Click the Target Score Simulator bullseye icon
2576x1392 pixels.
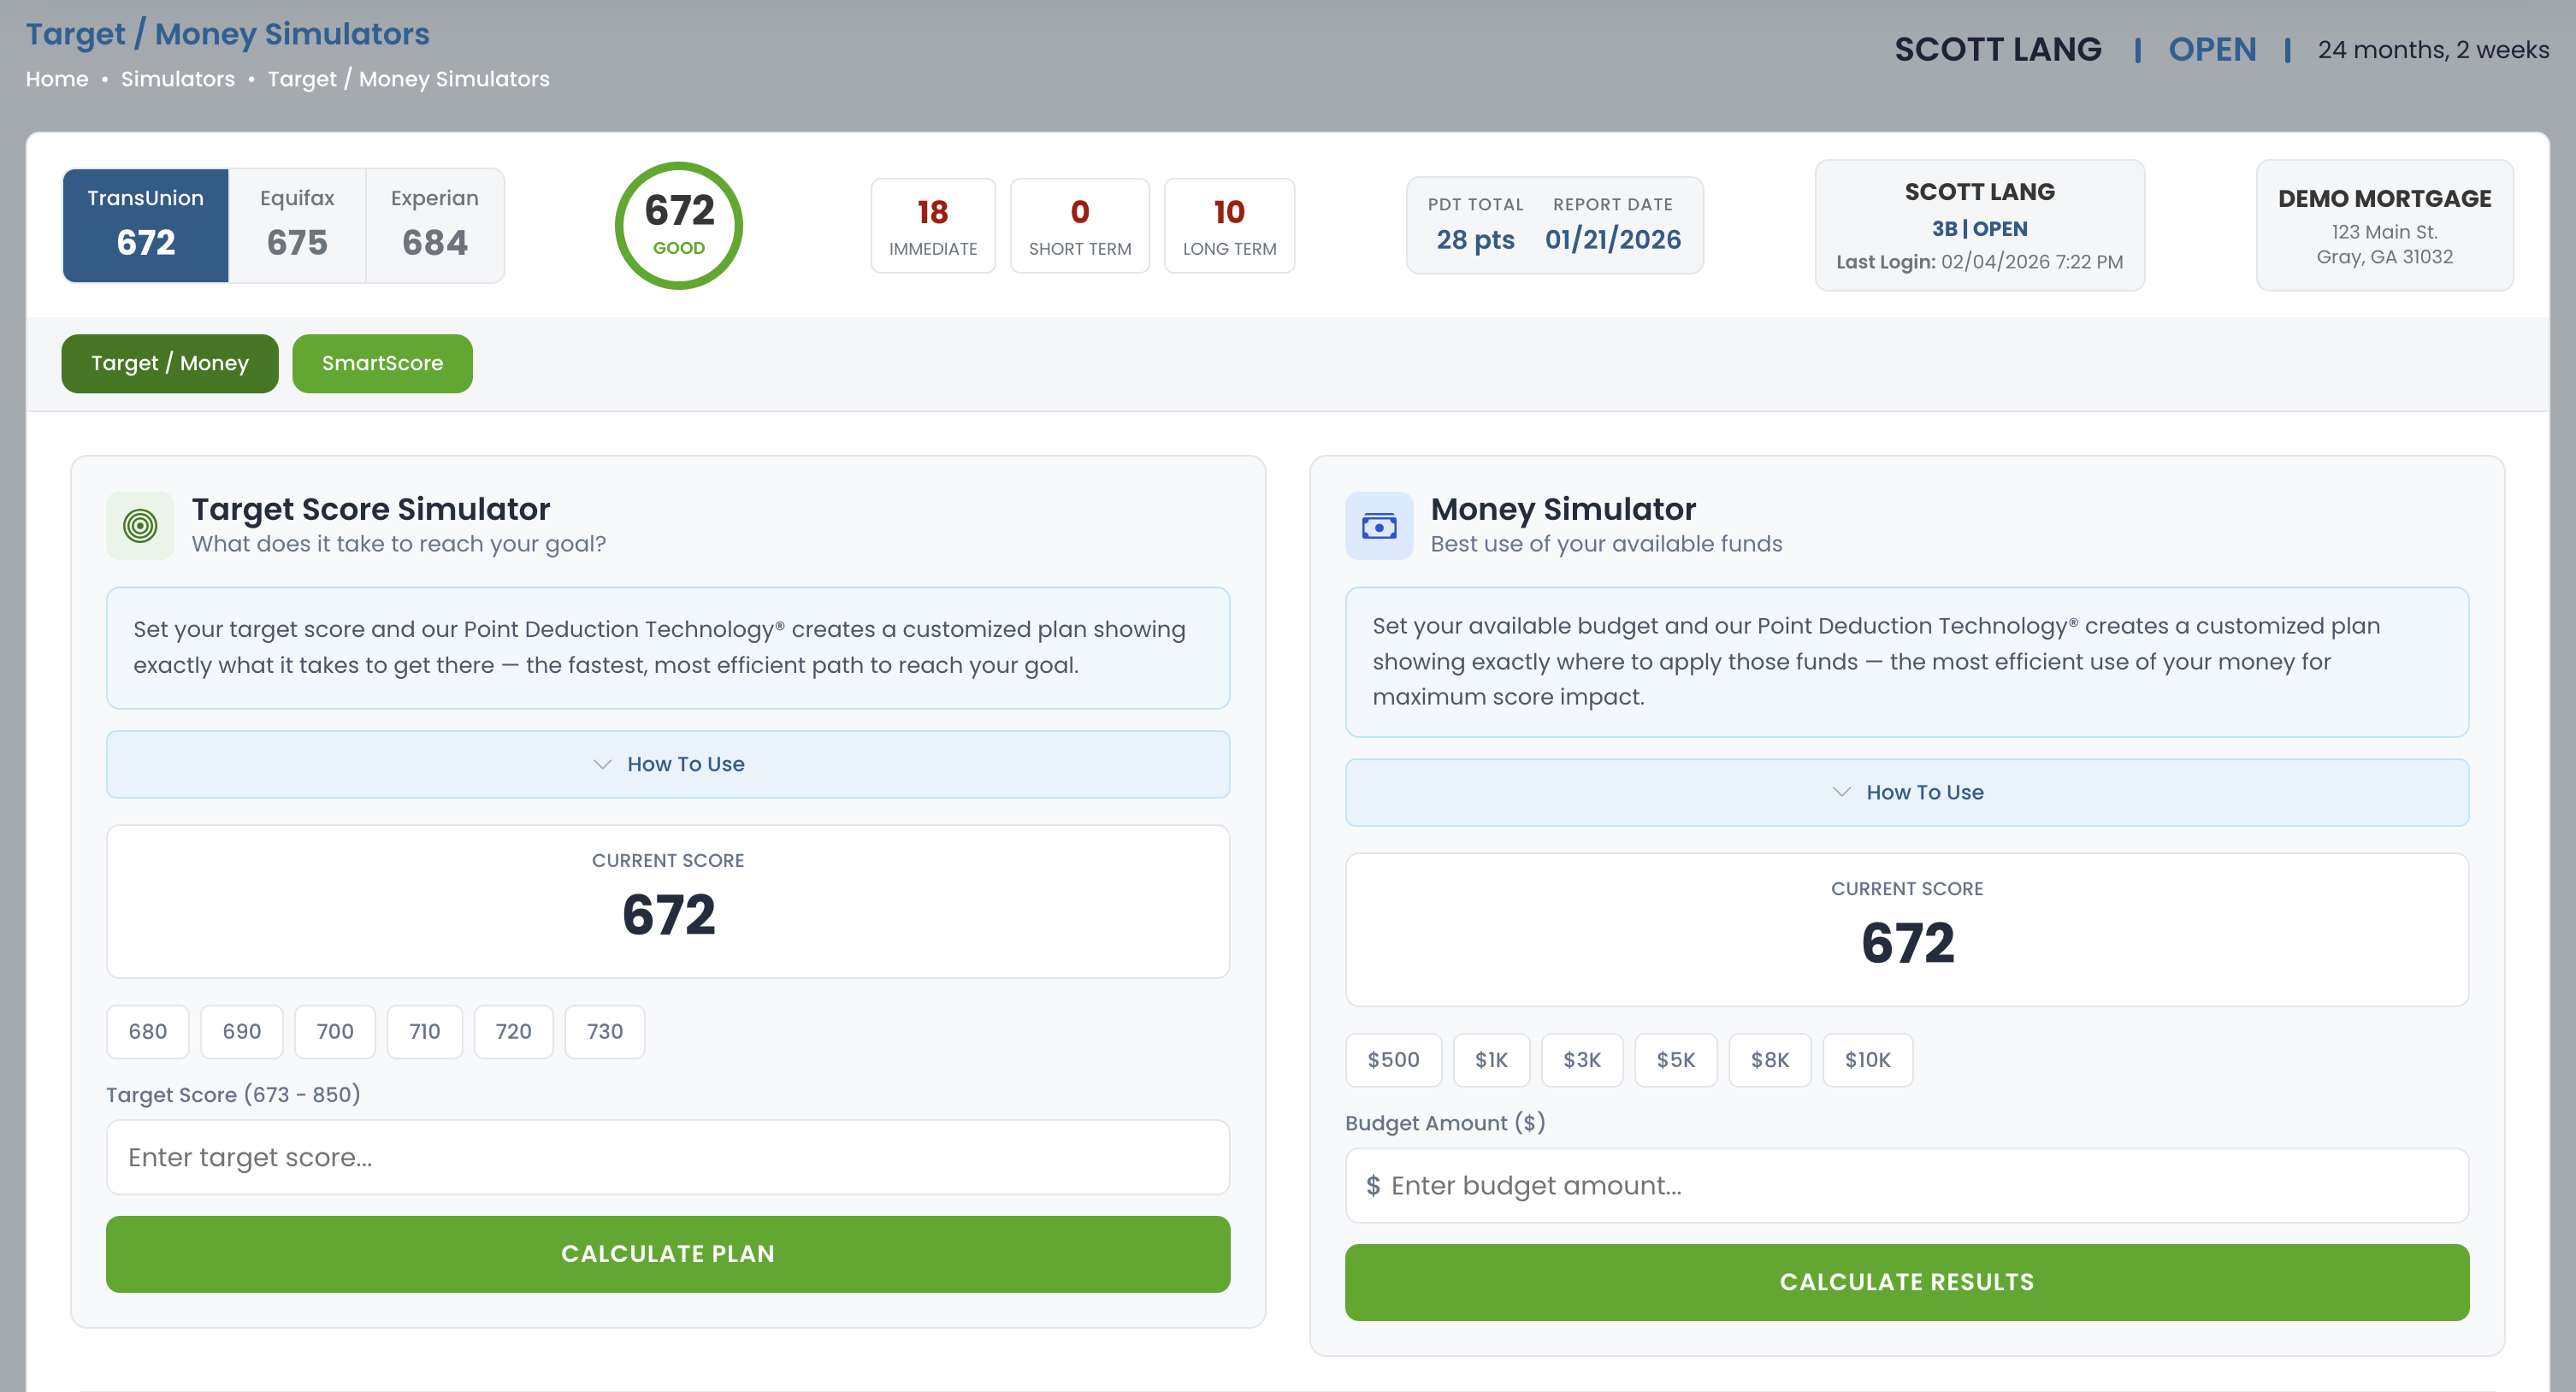140,524
